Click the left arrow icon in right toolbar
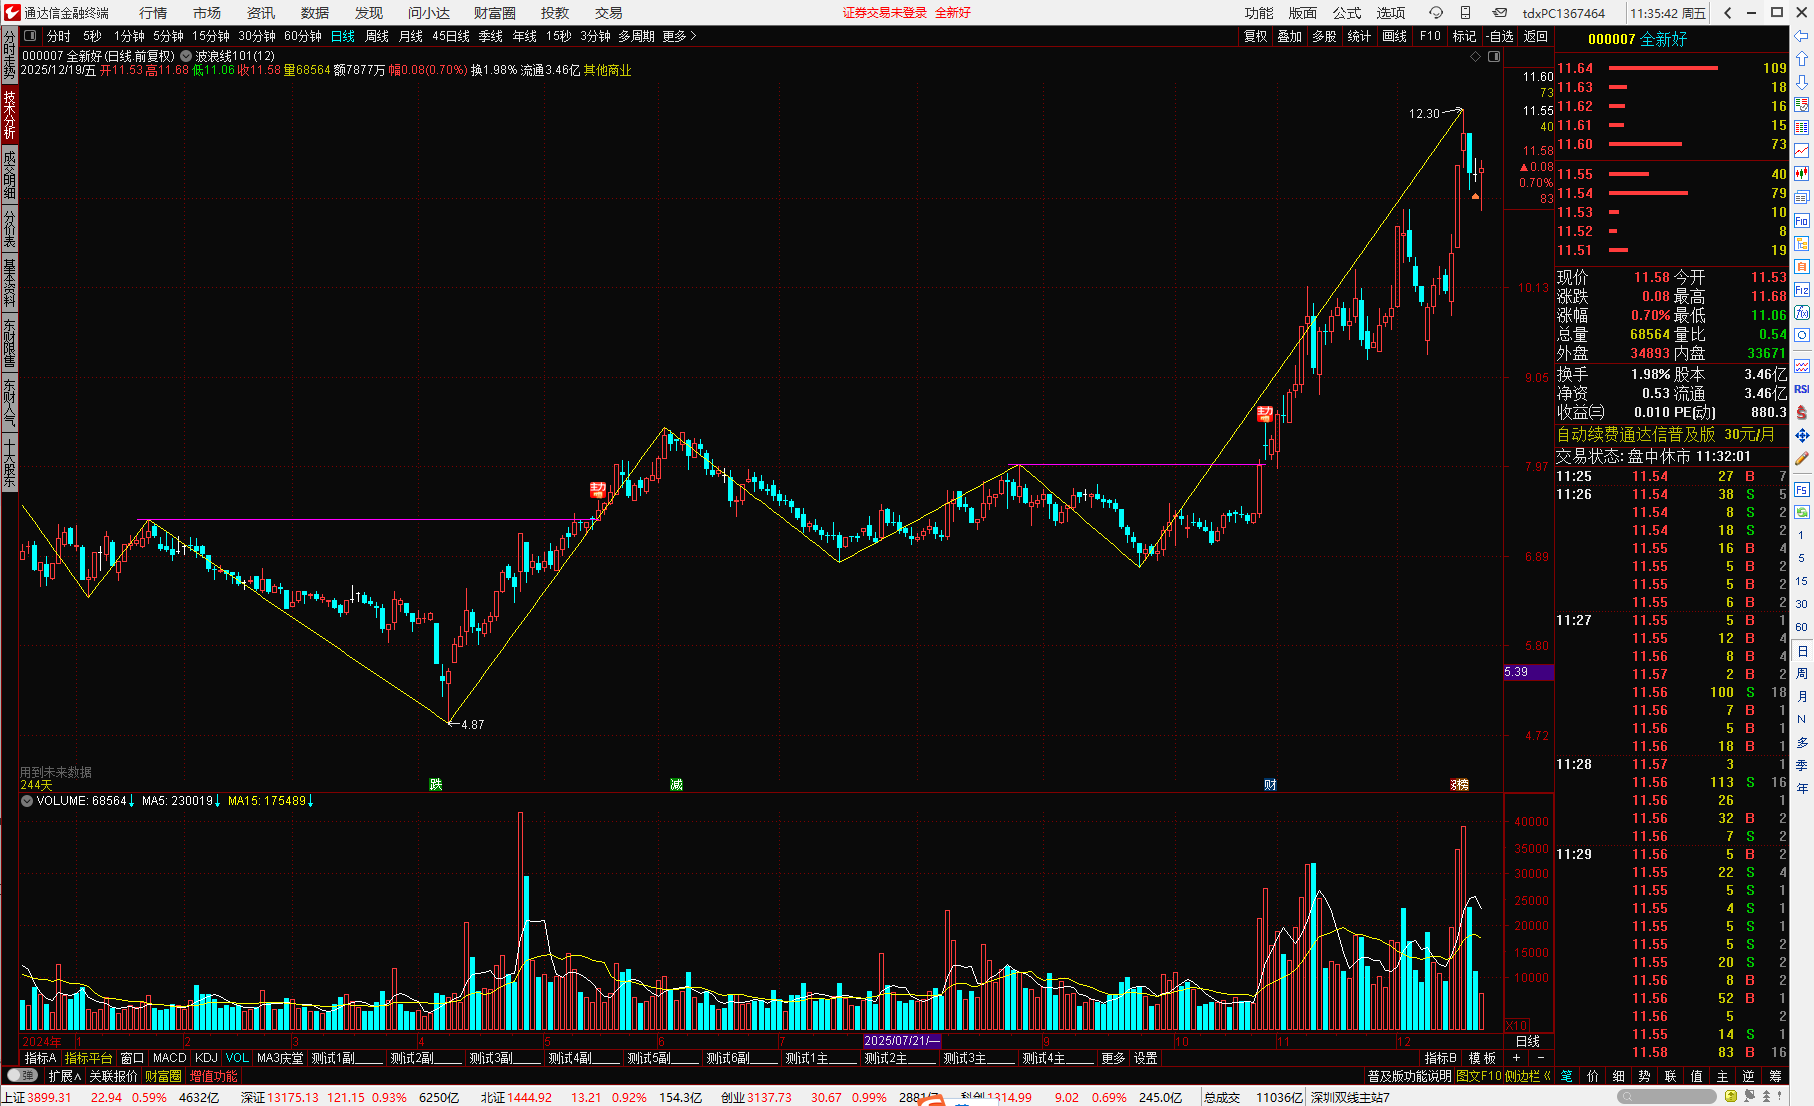Viewport: 1814px width, 1106px height. [1802, 36]
